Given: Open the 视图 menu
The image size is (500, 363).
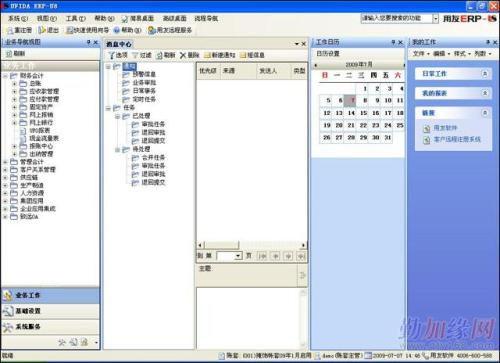Looking at the screenshot, I should click(47, 19).
